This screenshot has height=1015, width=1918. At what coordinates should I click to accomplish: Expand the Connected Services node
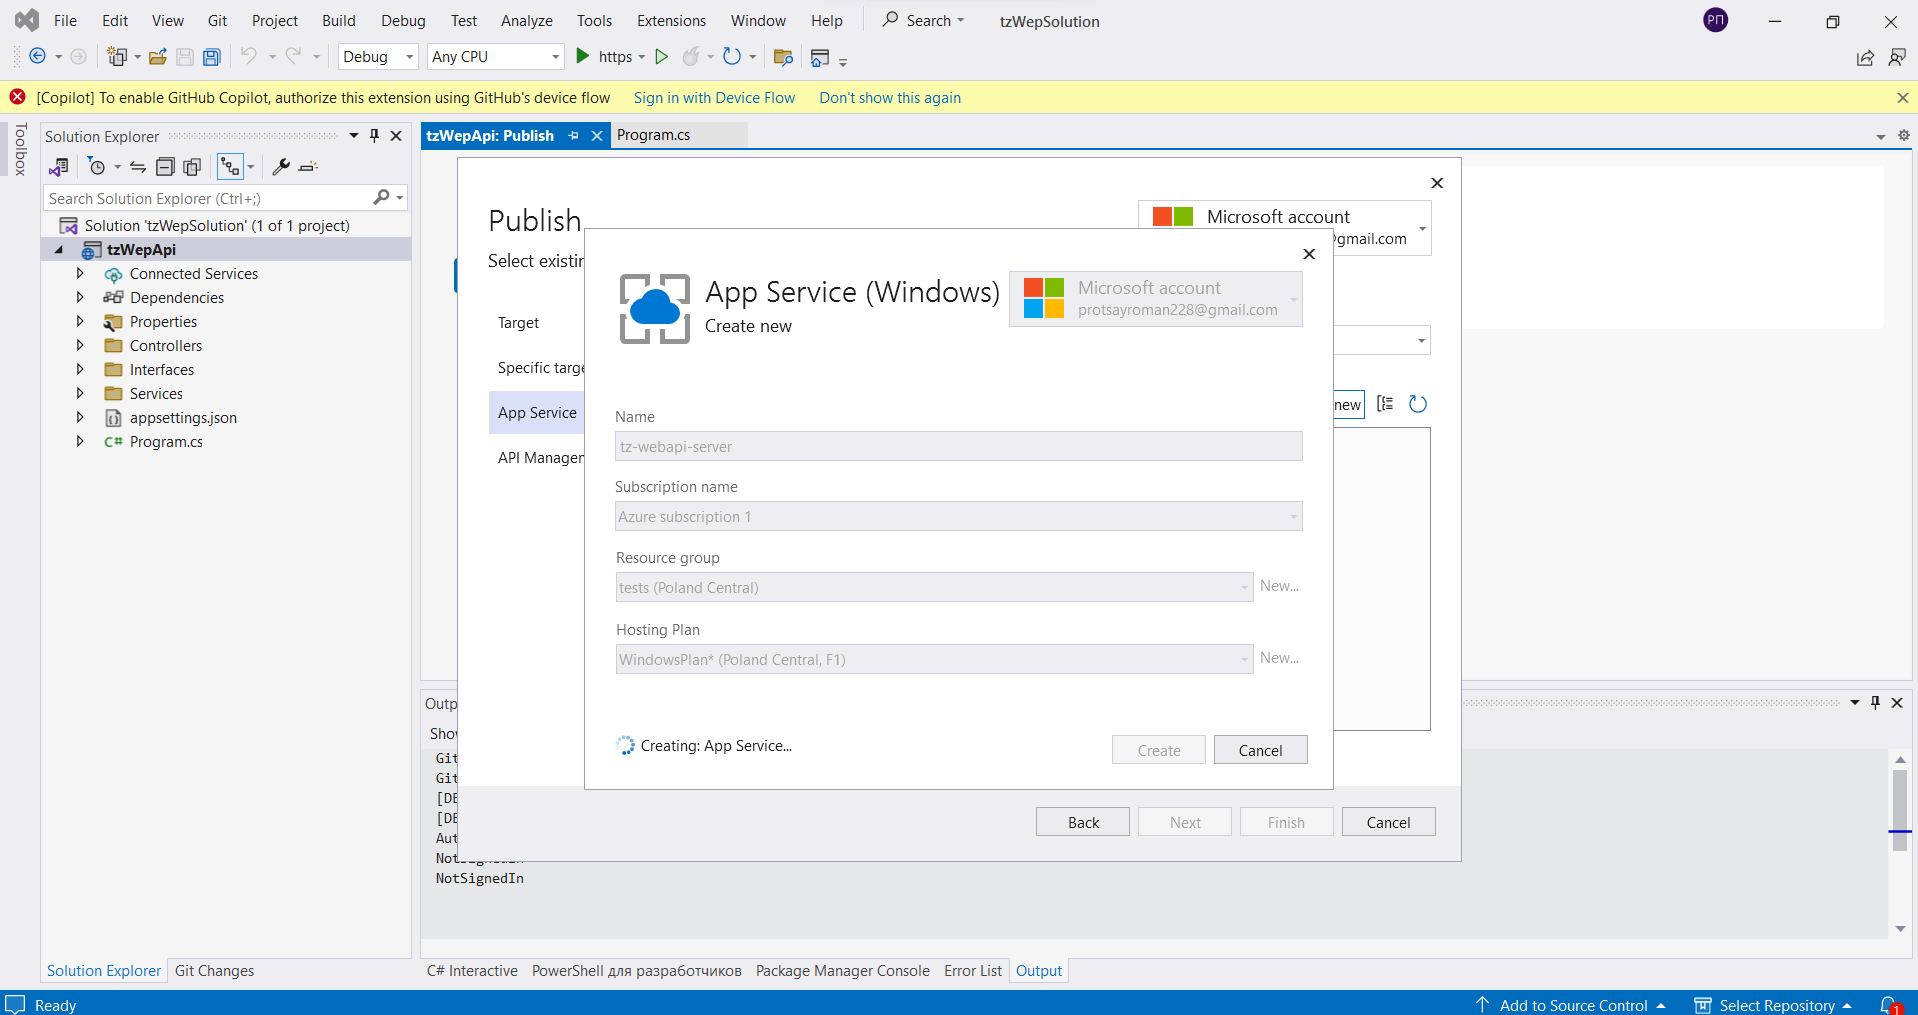(x=80, y=273)
